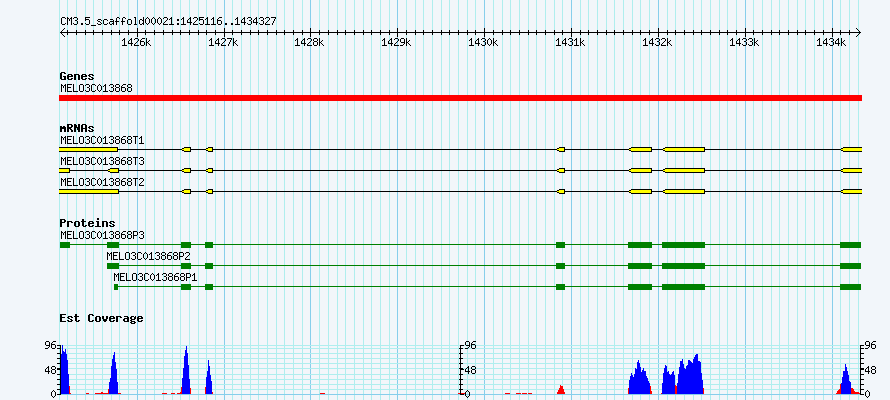Viewport: 890px width, 400px height.
Task: Click the 1433k ruler tick label
Action: click(744, 42)
